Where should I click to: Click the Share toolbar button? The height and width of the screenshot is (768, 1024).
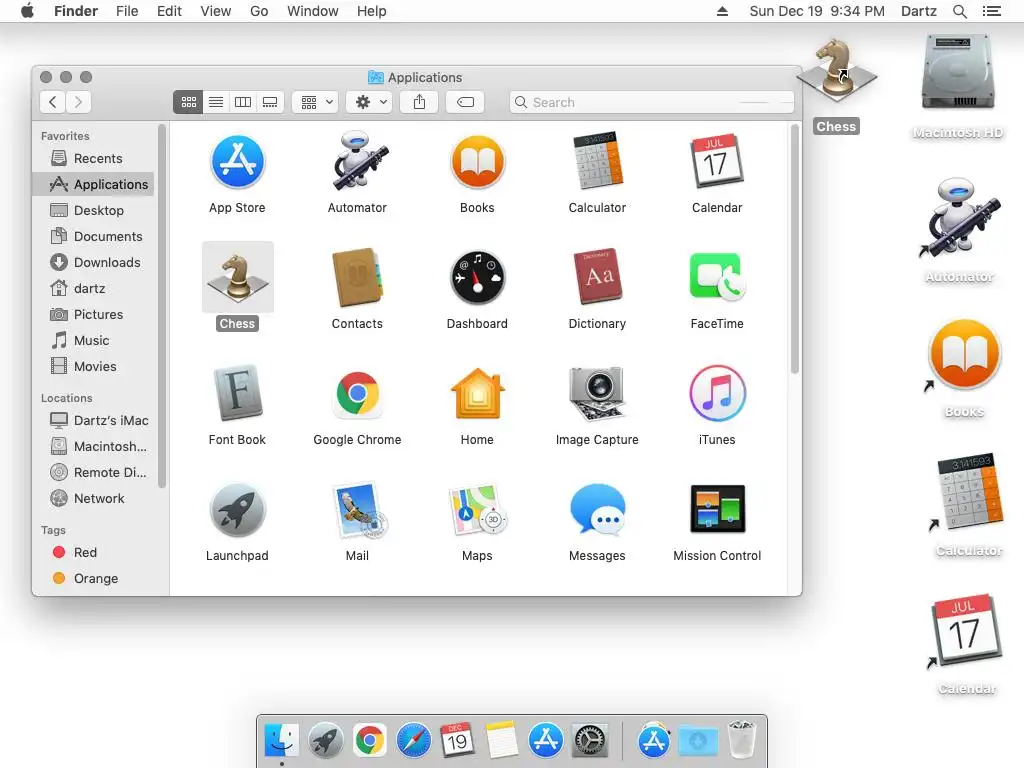point(419,102)
